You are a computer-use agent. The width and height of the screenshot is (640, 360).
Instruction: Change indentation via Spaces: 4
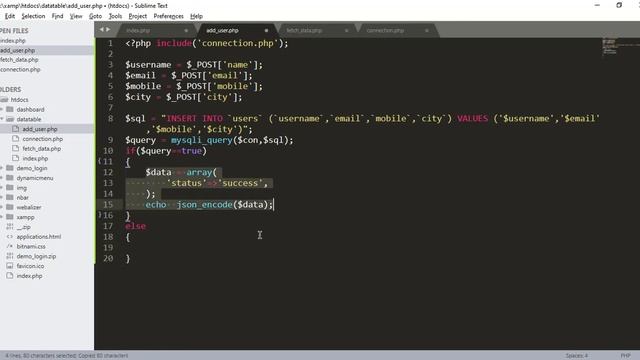point(576,356)
